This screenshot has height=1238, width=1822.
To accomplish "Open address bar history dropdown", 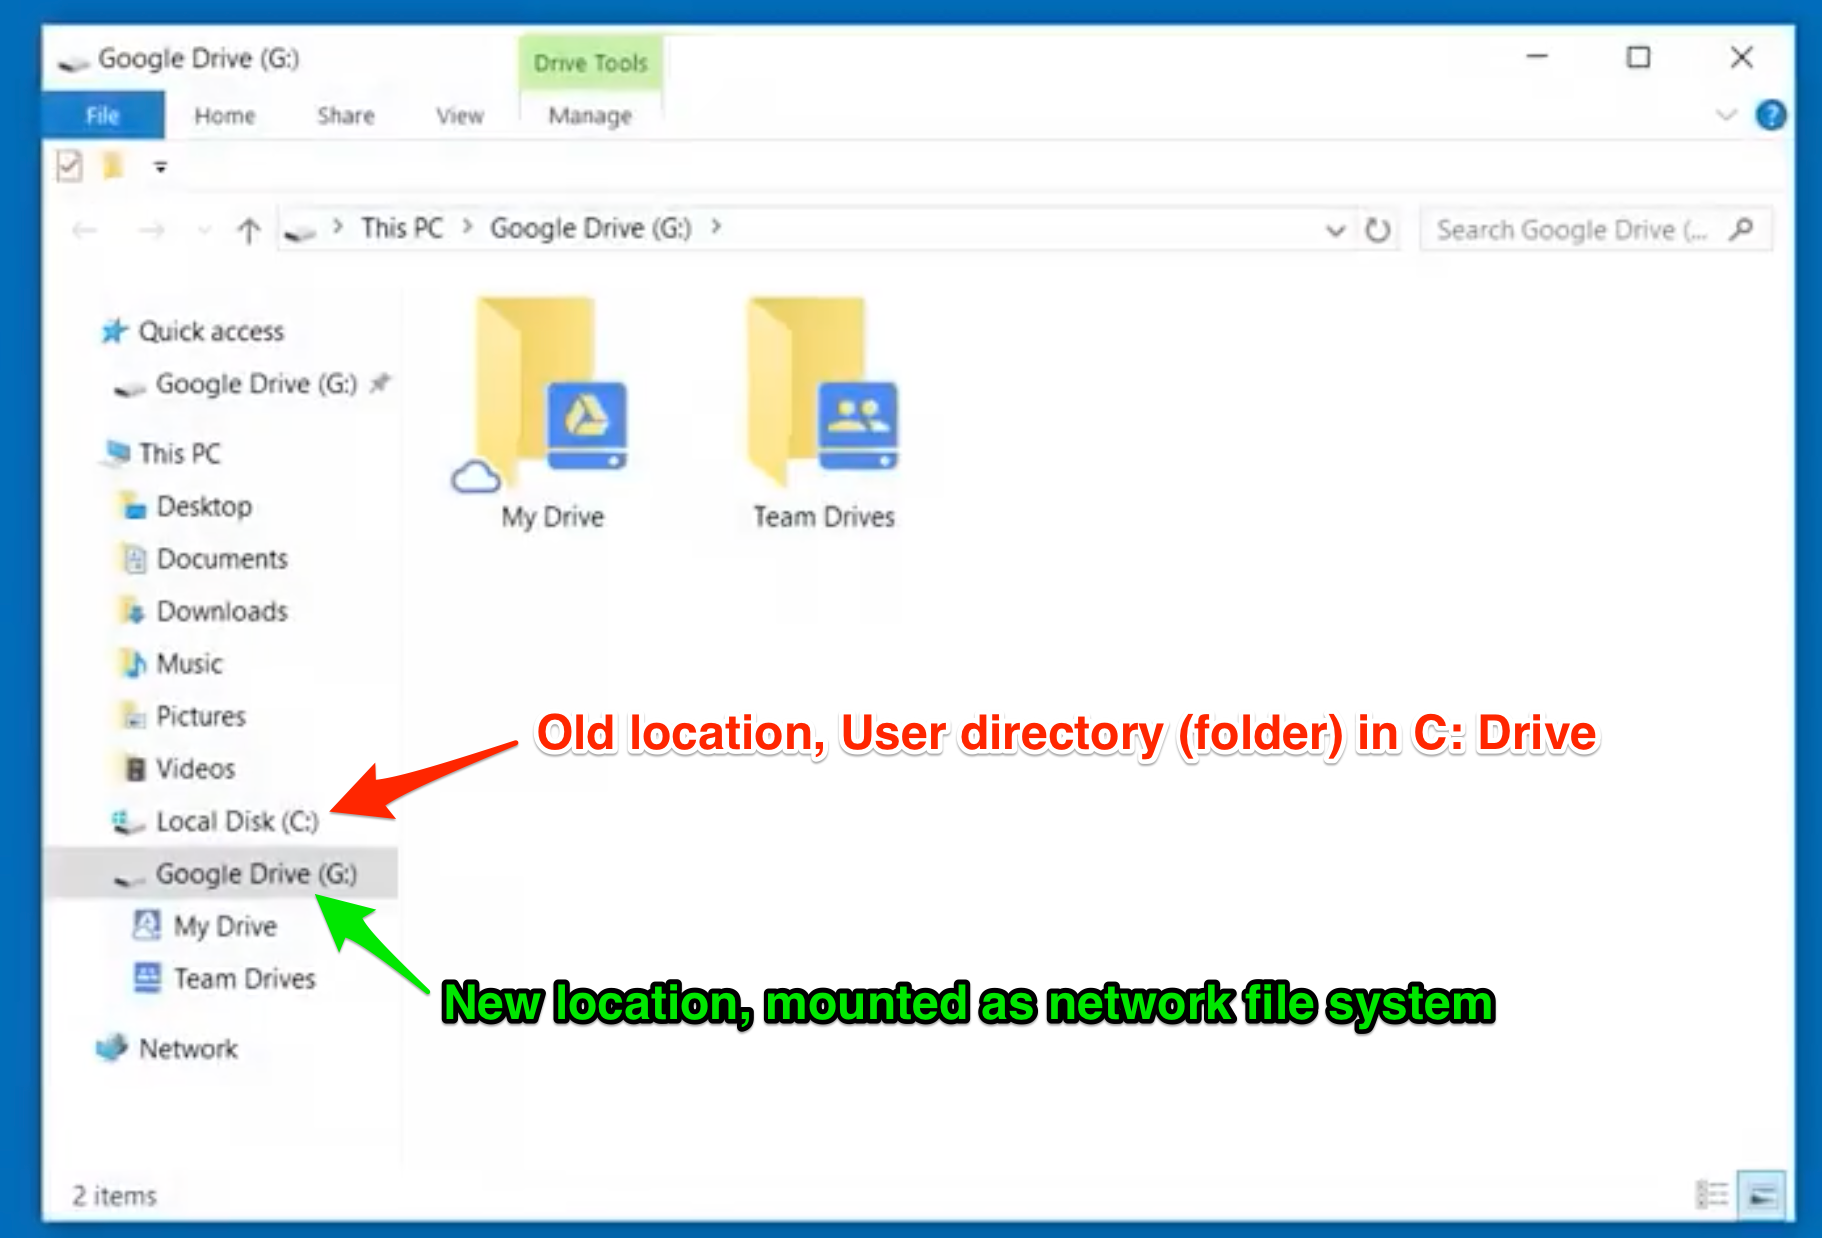I will tap(1335, 231).
